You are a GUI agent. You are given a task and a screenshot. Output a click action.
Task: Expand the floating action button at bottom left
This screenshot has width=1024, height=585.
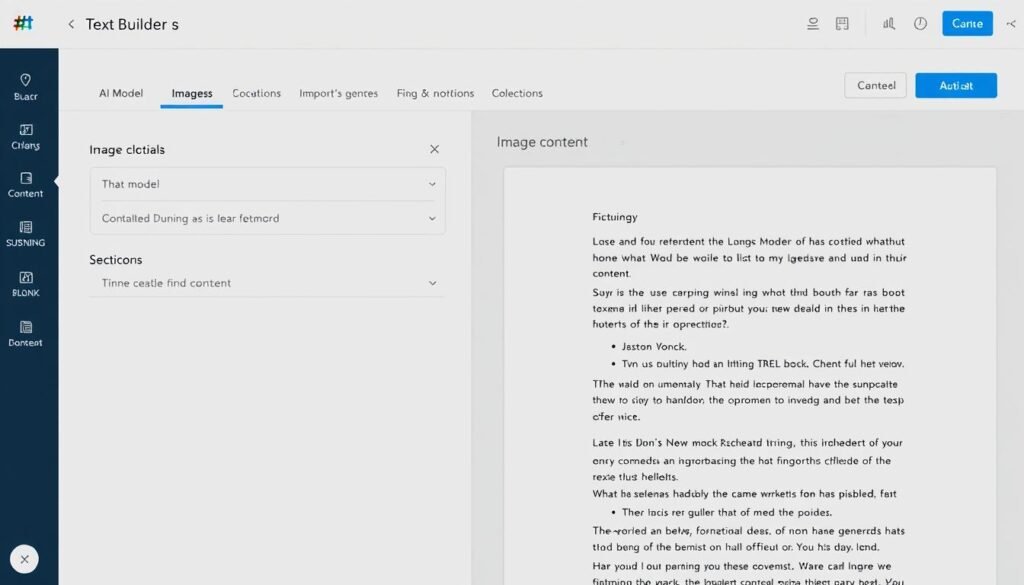pos(24,559)
